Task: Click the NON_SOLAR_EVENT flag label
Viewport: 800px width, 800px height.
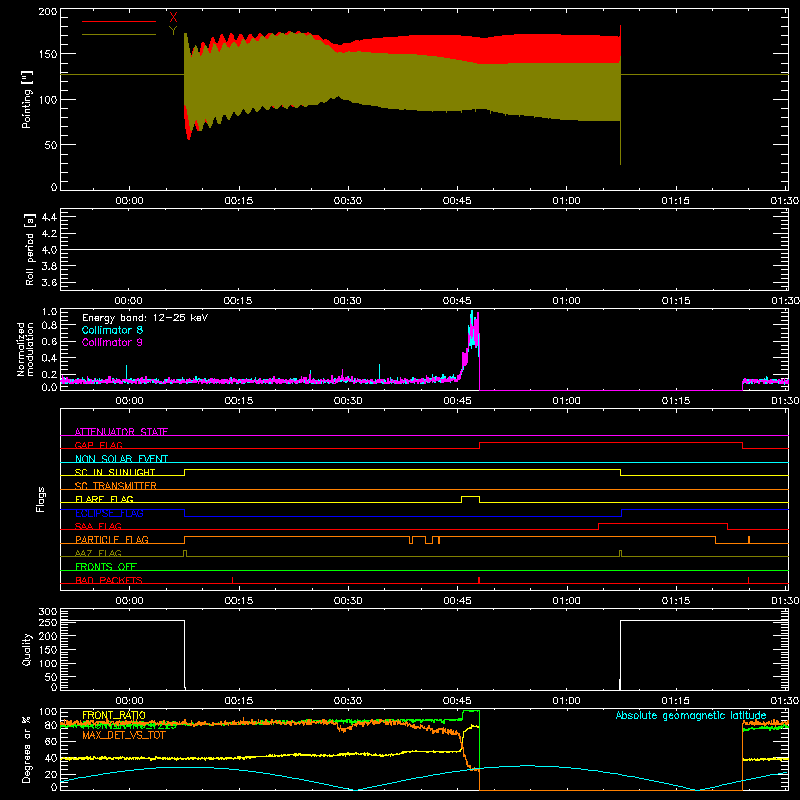Action: (x=121, y=459)
